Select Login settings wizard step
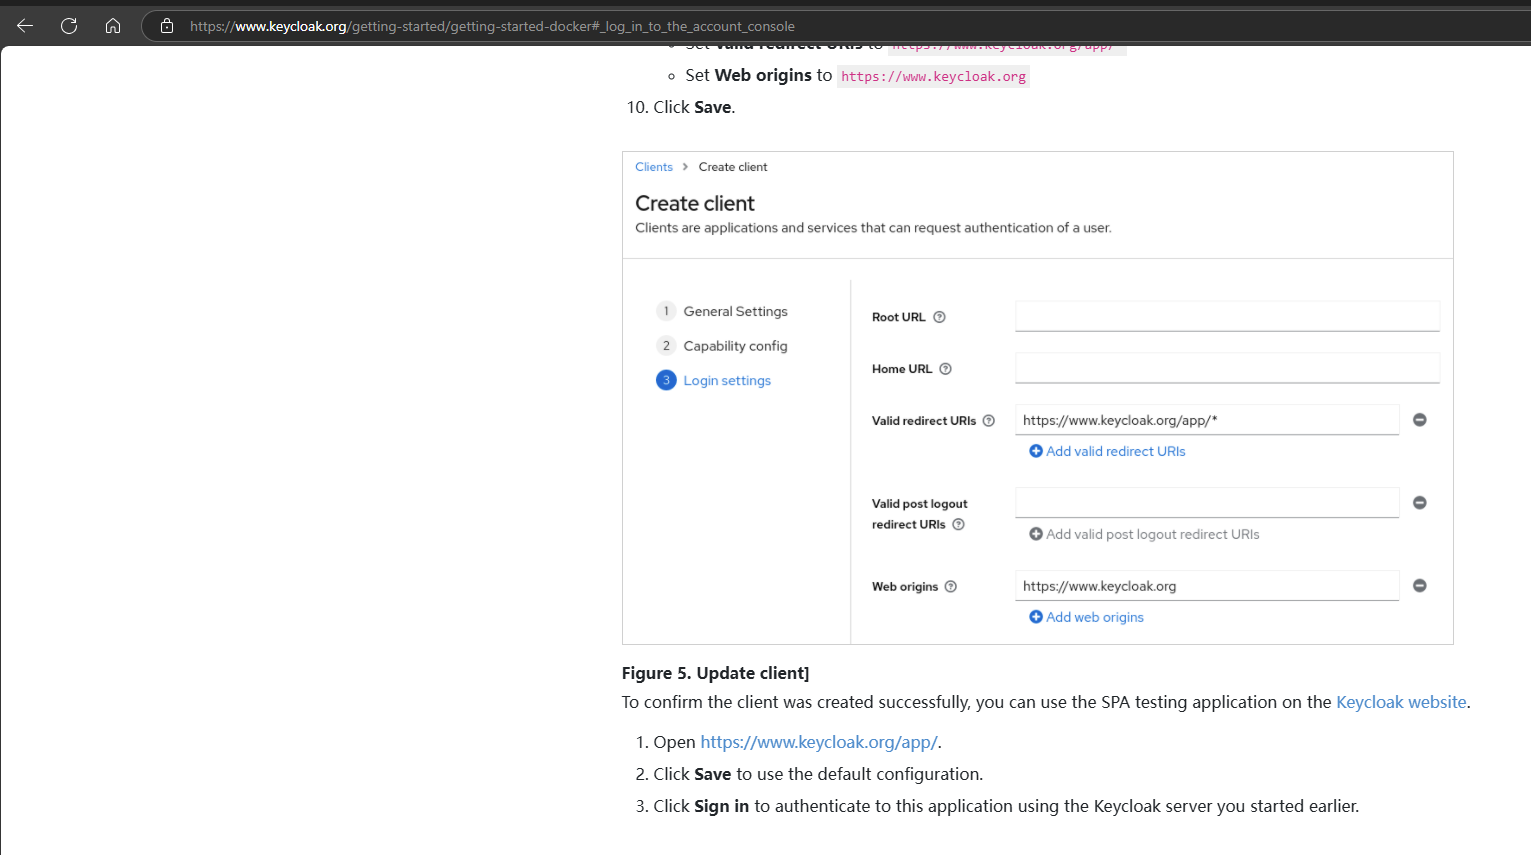 click(x=727, y=381)
